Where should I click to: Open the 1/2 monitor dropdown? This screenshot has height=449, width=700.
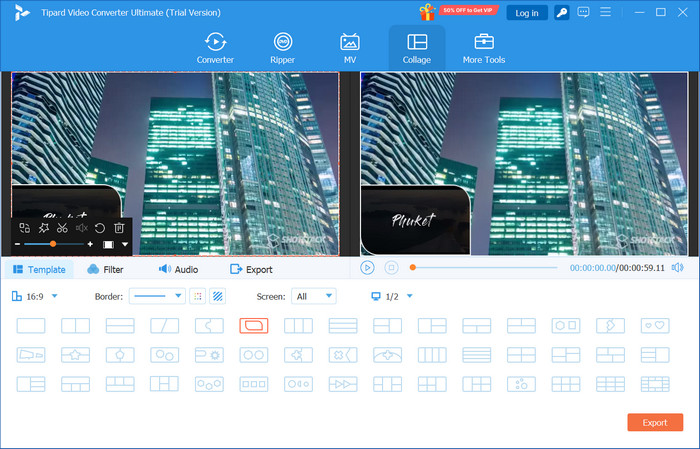[x=392, y=296]
